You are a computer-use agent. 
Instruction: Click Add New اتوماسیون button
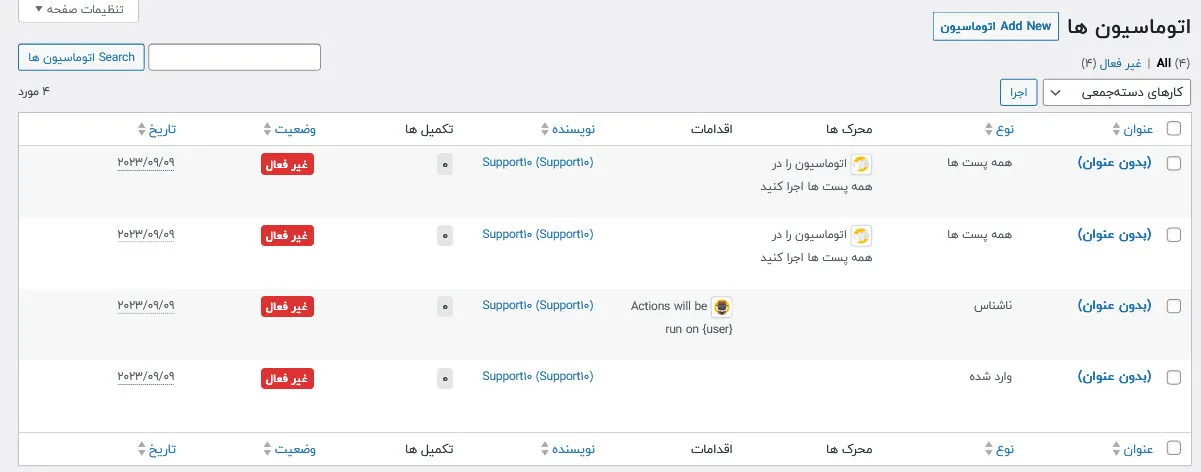(996, 27)
